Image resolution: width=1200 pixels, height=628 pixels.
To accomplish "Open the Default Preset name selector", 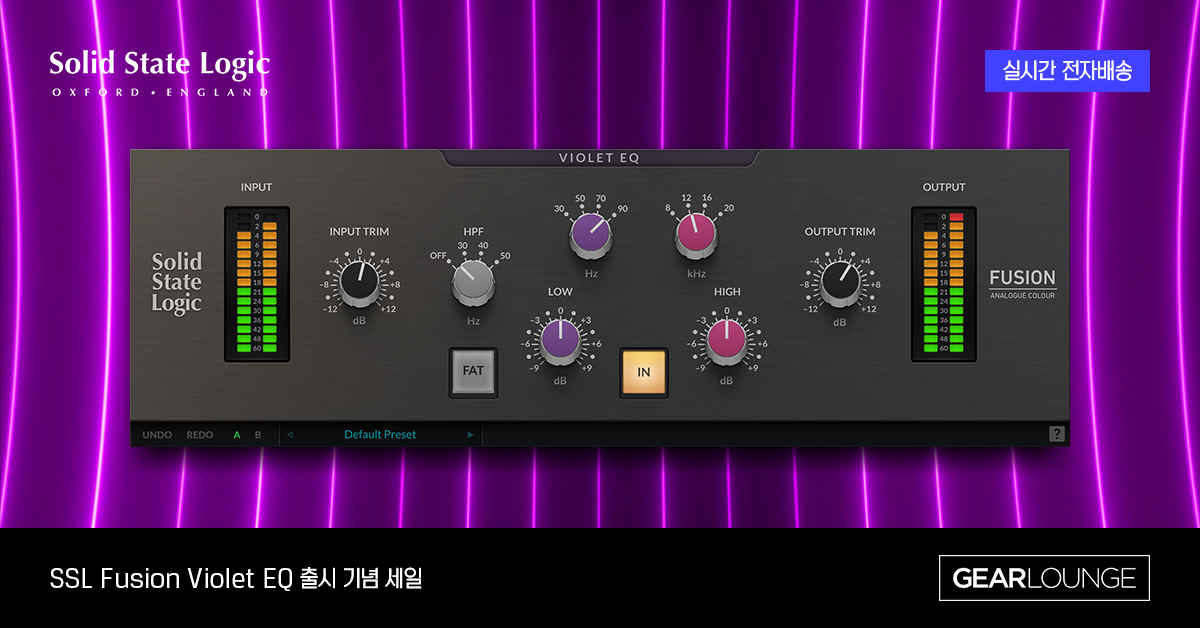I will click(x=379, y=434).
